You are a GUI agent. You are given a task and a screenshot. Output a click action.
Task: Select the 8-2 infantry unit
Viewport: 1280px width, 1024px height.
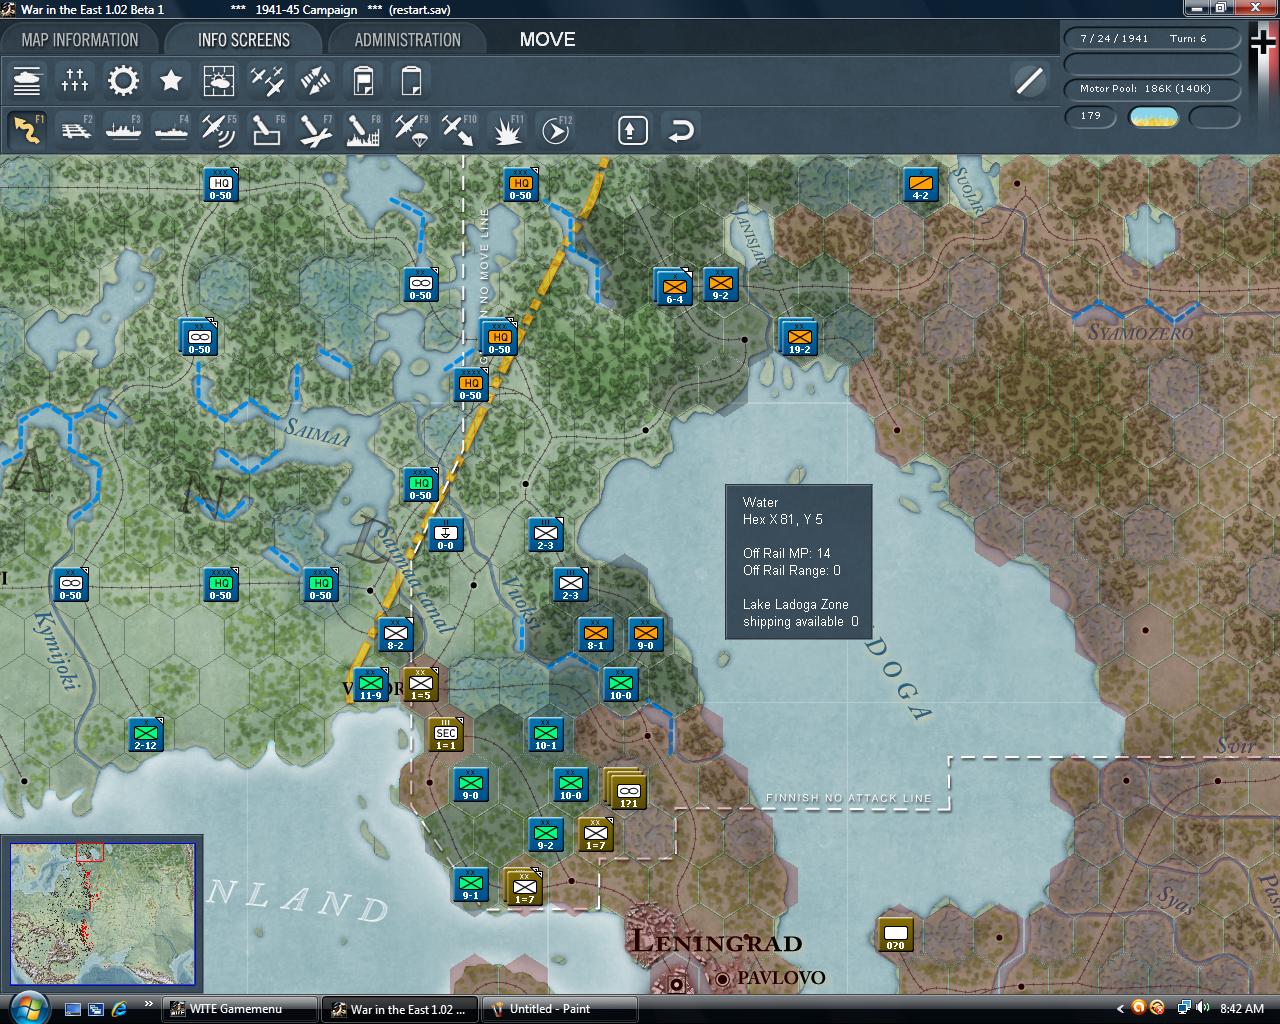pyautogui.click(x=395, y=635)
